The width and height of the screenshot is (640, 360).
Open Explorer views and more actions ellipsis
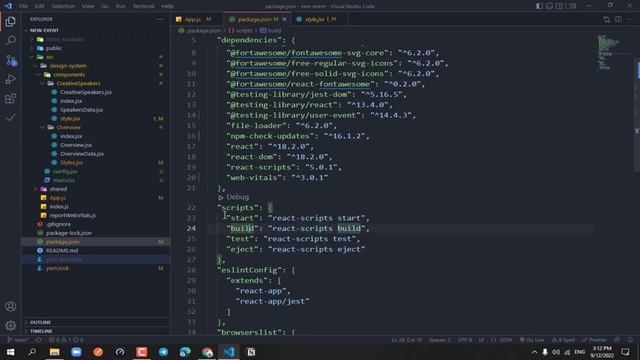coord(160,19)
